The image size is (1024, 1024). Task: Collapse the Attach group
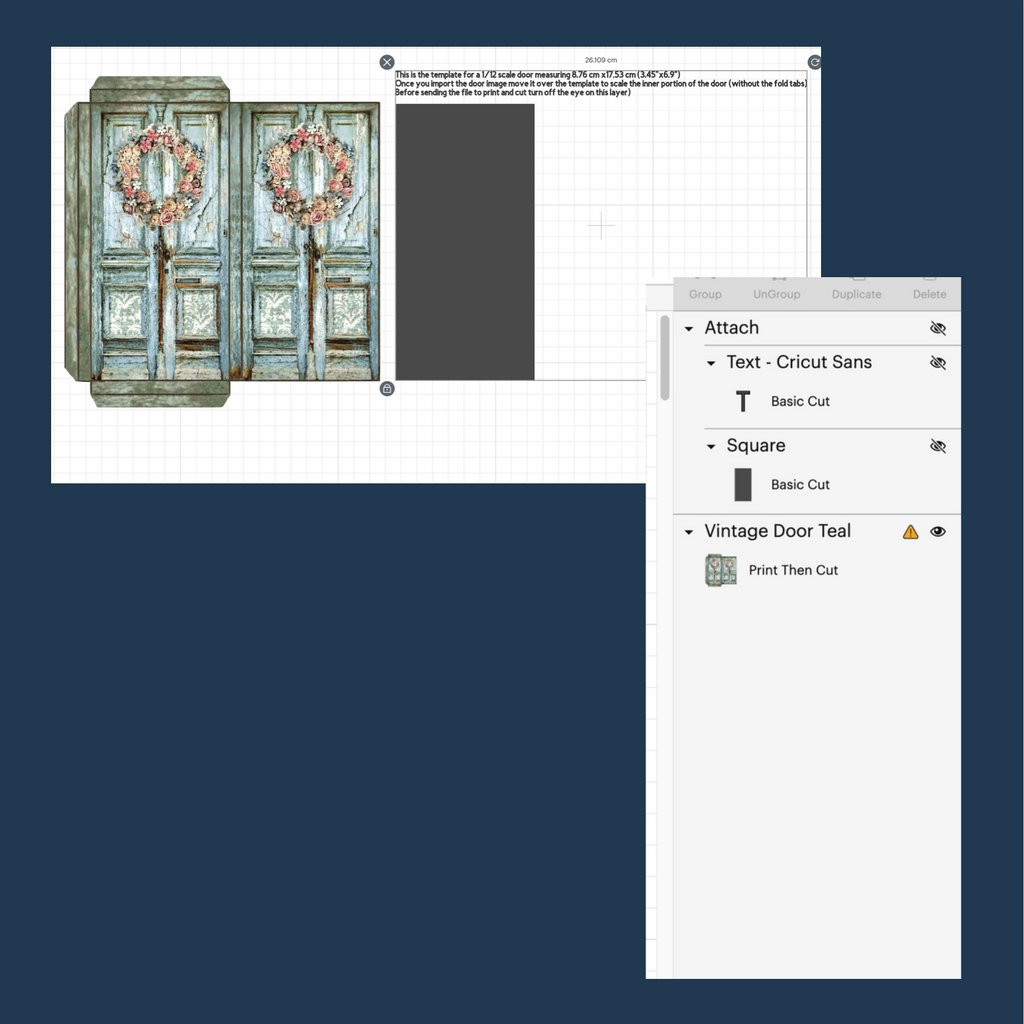click(688, 329)
